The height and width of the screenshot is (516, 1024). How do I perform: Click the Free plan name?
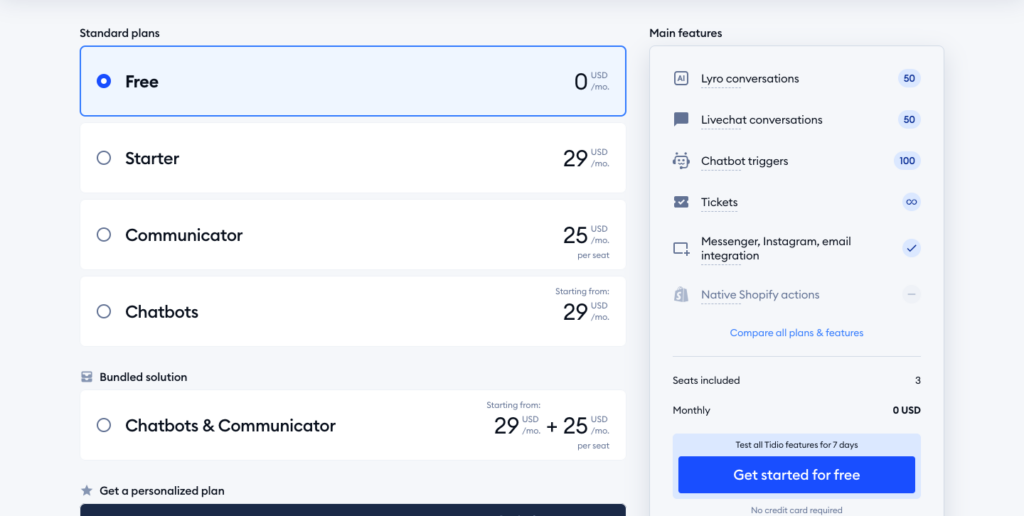point(142,82)
